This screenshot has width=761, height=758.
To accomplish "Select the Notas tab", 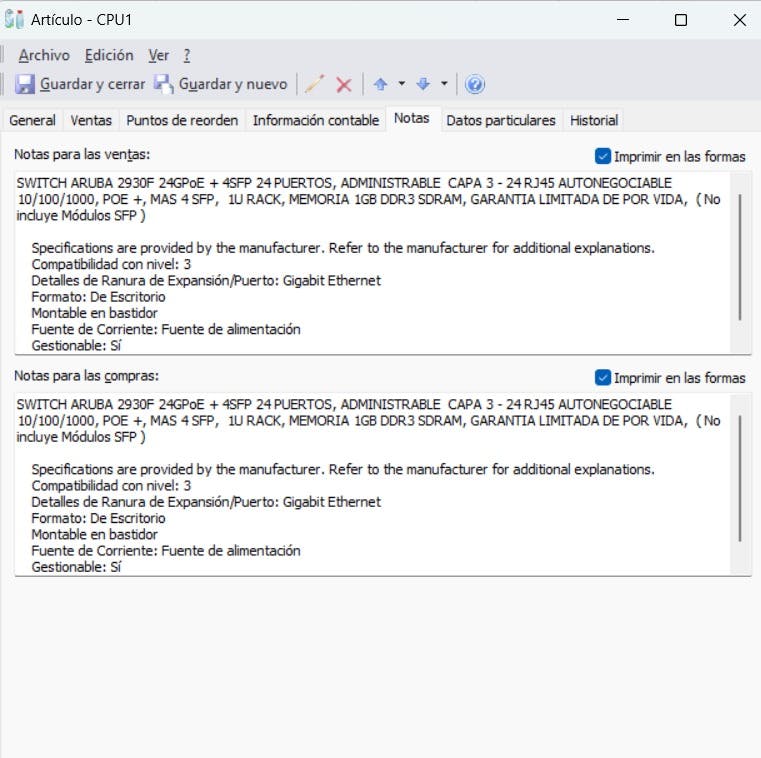I will point(412,118).
